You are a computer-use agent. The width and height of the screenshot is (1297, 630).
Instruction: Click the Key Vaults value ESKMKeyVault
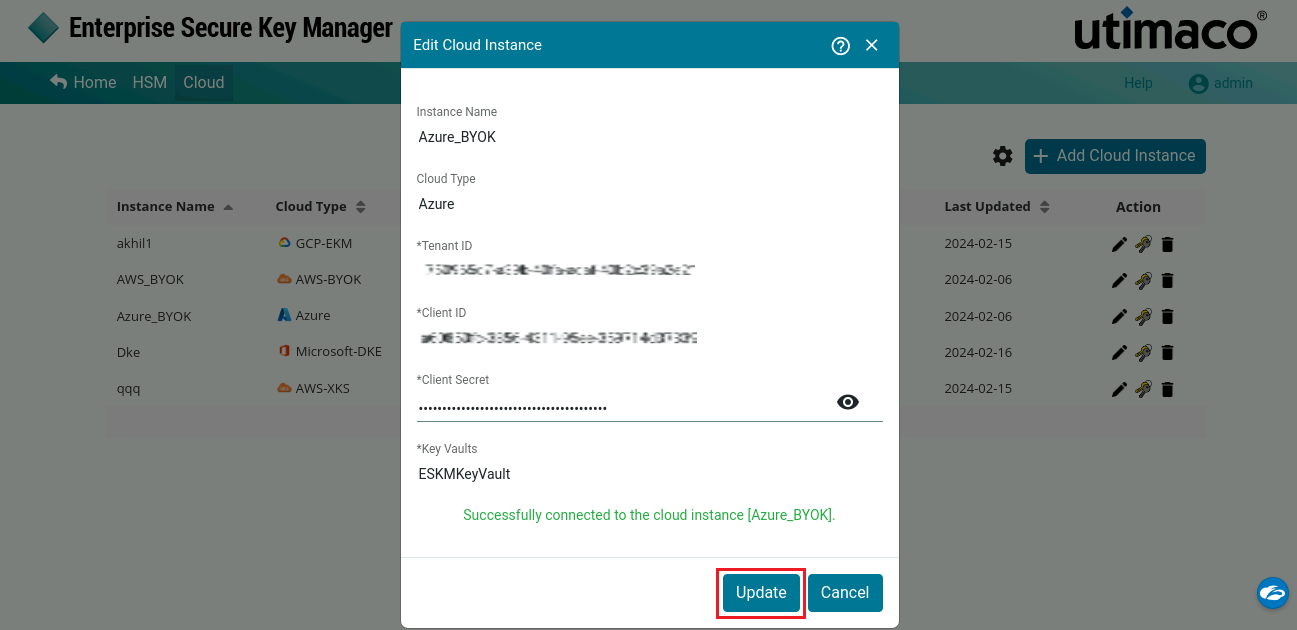click(465, 474)
